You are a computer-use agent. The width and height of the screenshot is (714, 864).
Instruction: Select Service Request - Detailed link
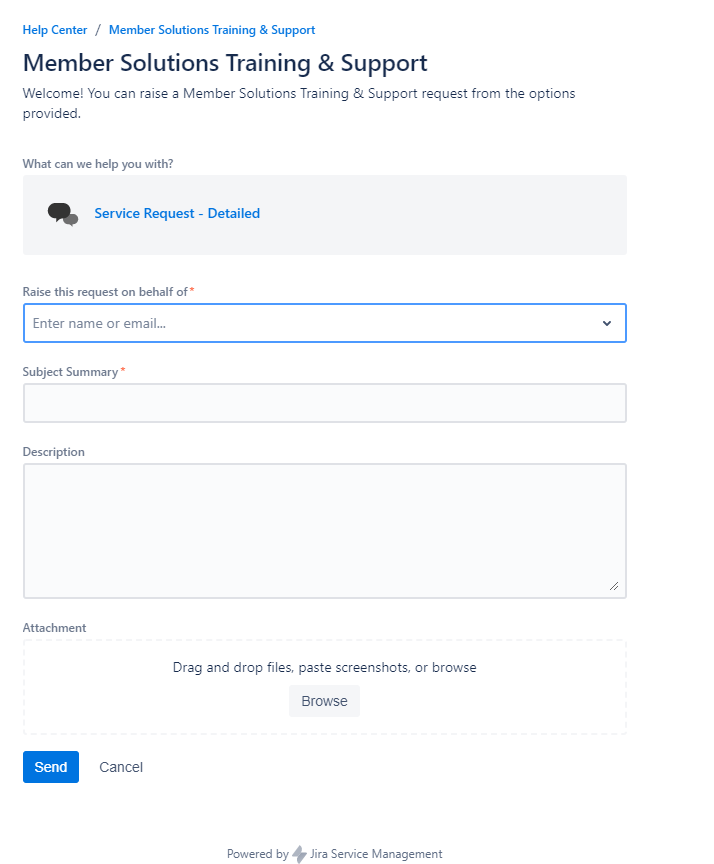coord(177,213)
